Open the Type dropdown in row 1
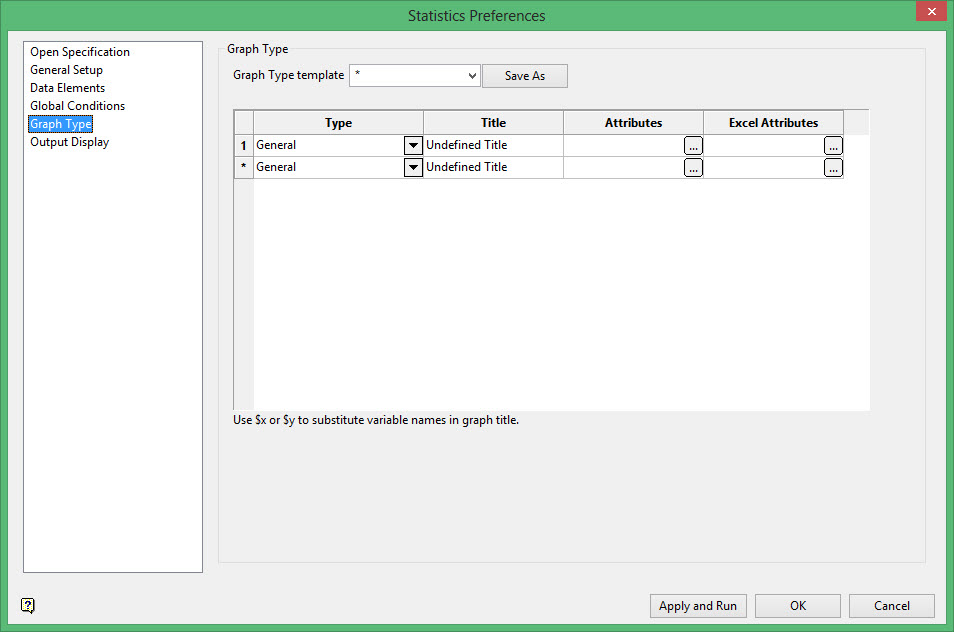 [413, 146]
